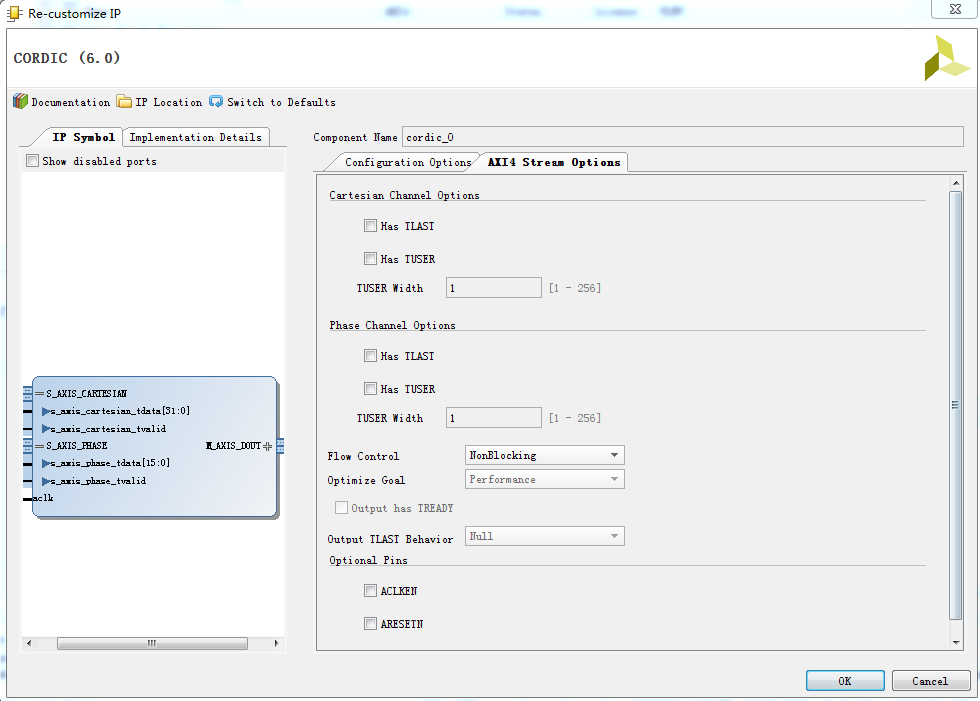Click the s_axis_phase_tvalid port arrow
Image resolution: width=980 pixels, height=701 pixels.
tap(46, 481)
